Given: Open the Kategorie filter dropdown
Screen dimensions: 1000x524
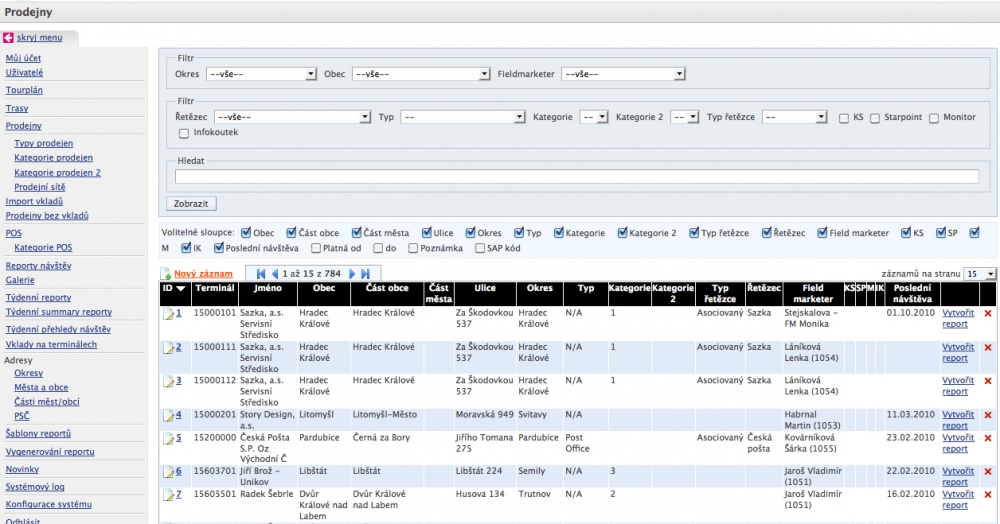Looking at the screenshot, I should click(594, 117).
